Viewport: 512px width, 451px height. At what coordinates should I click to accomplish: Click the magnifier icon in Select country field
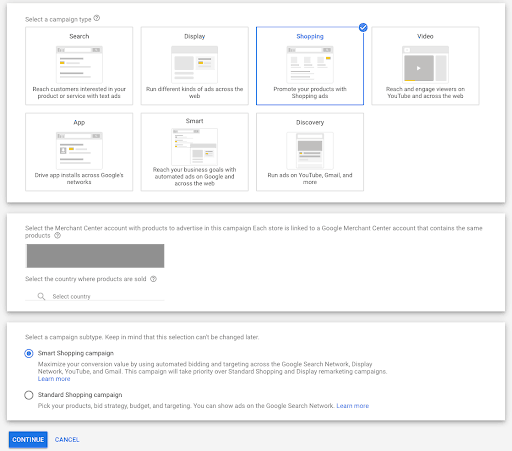coord(41,296)
